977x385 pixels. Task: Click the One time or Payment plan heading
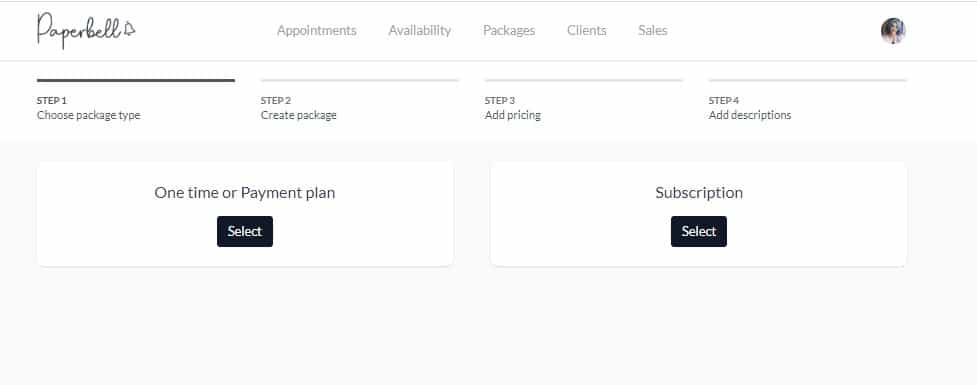click(x=245, y=192)
